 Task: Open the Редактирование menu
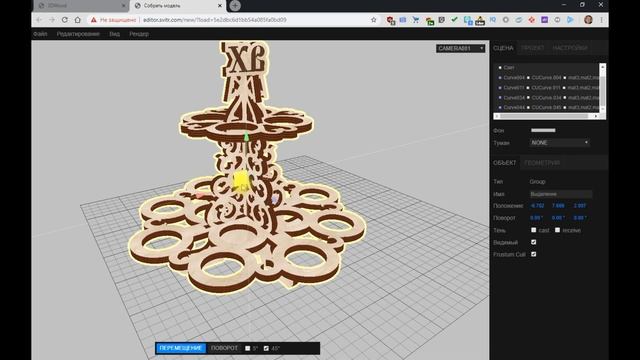(x=78, y=34)
